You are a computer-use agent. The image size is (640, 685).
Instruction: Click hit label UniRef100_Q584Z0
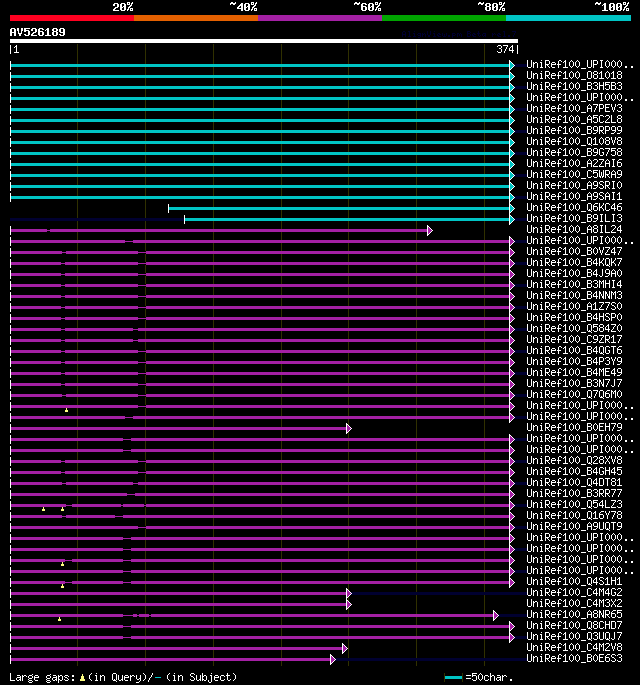click(574, 329)
